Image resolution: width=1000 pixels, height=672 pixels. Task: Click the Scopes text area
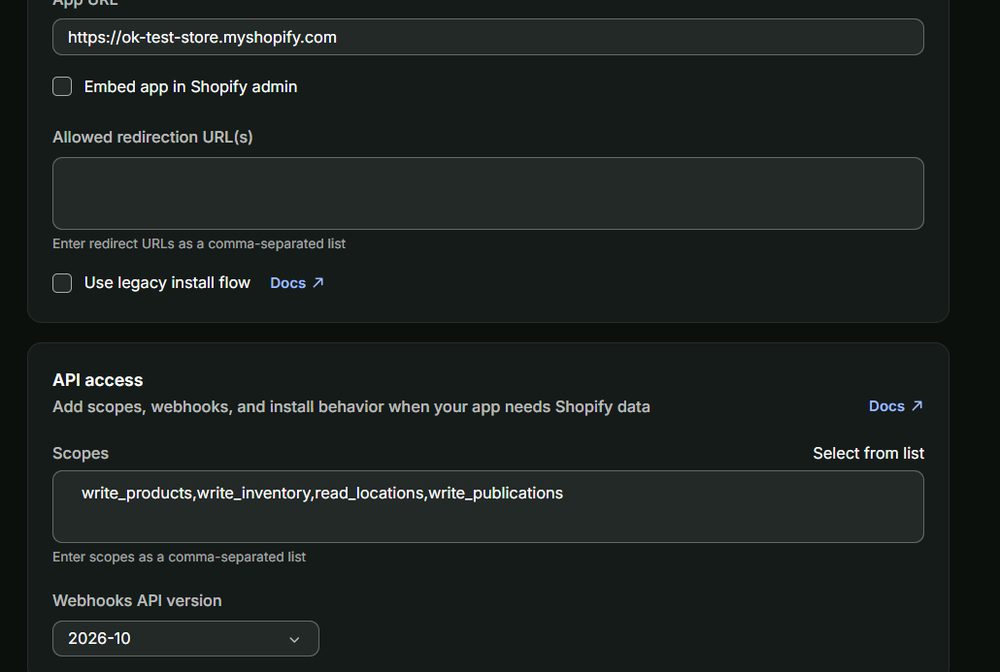click(x=488, y=507)
